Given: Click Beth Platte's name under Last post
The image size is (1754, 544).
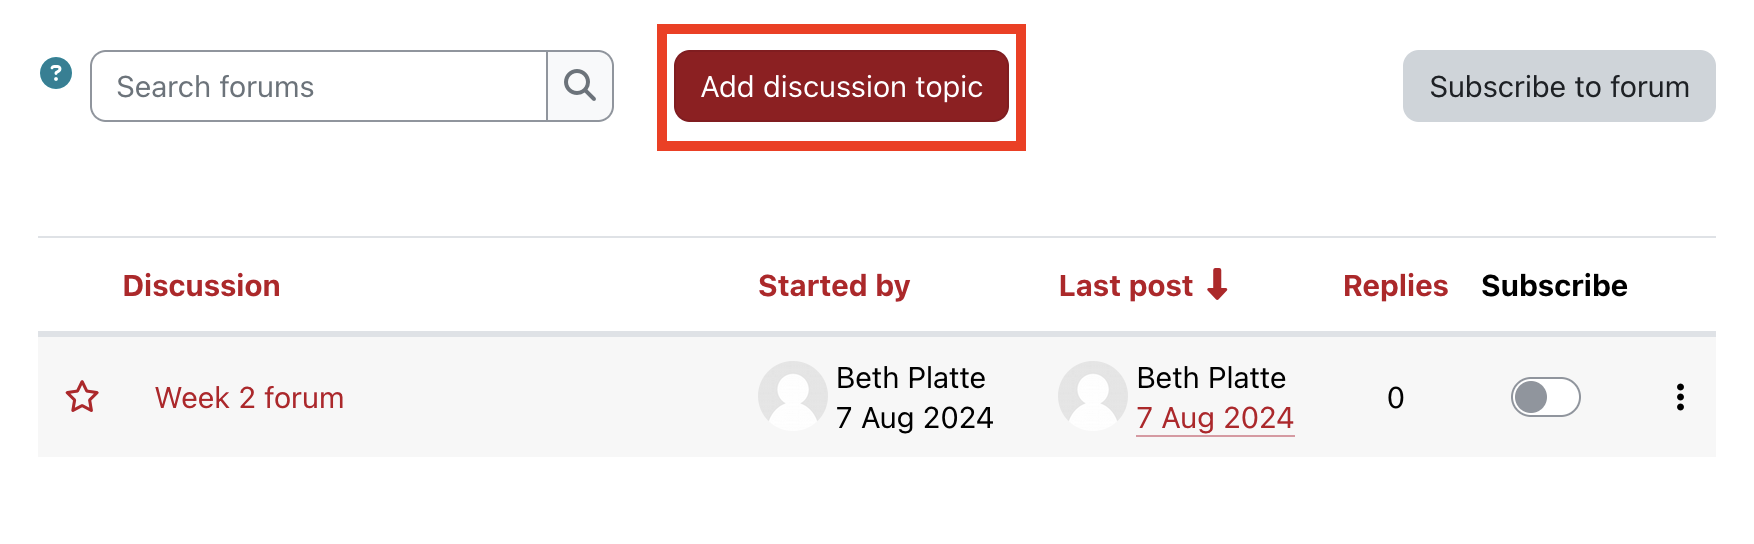Looking at the screenshot, I should coord(1211,378).
